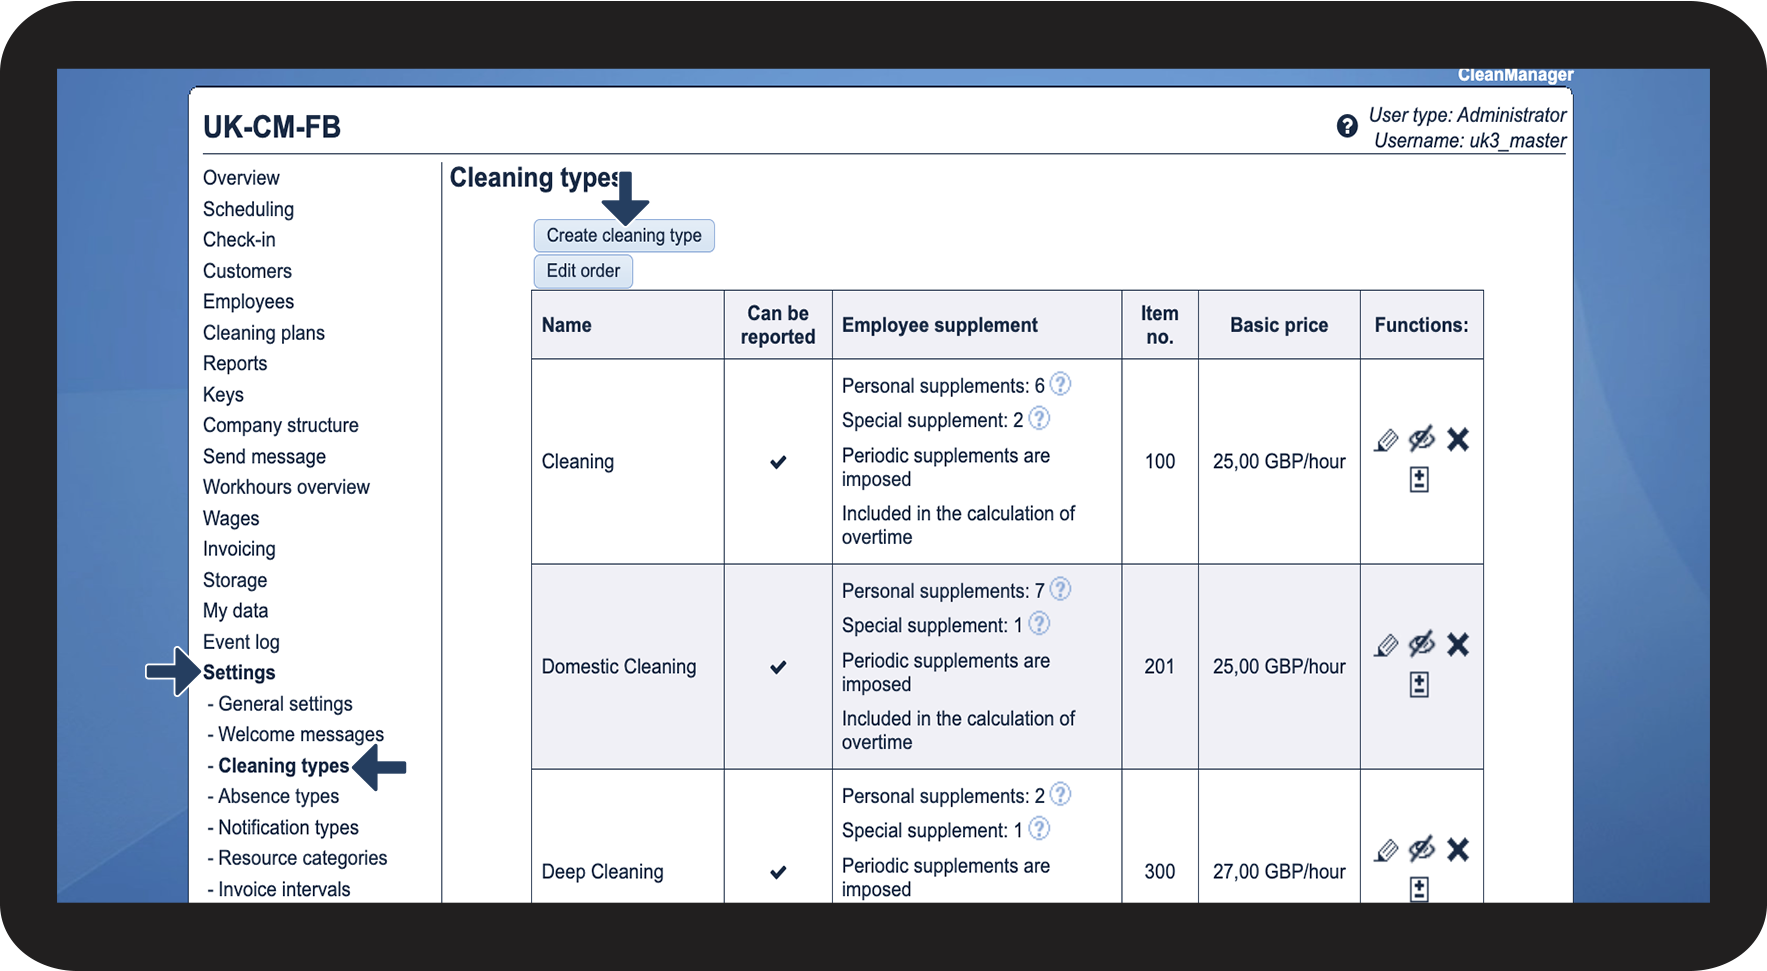Viewport: 1767px width, 971px height.
Task: Click the pencil edit icon for Cleaning
Action: pos(1386,440)
